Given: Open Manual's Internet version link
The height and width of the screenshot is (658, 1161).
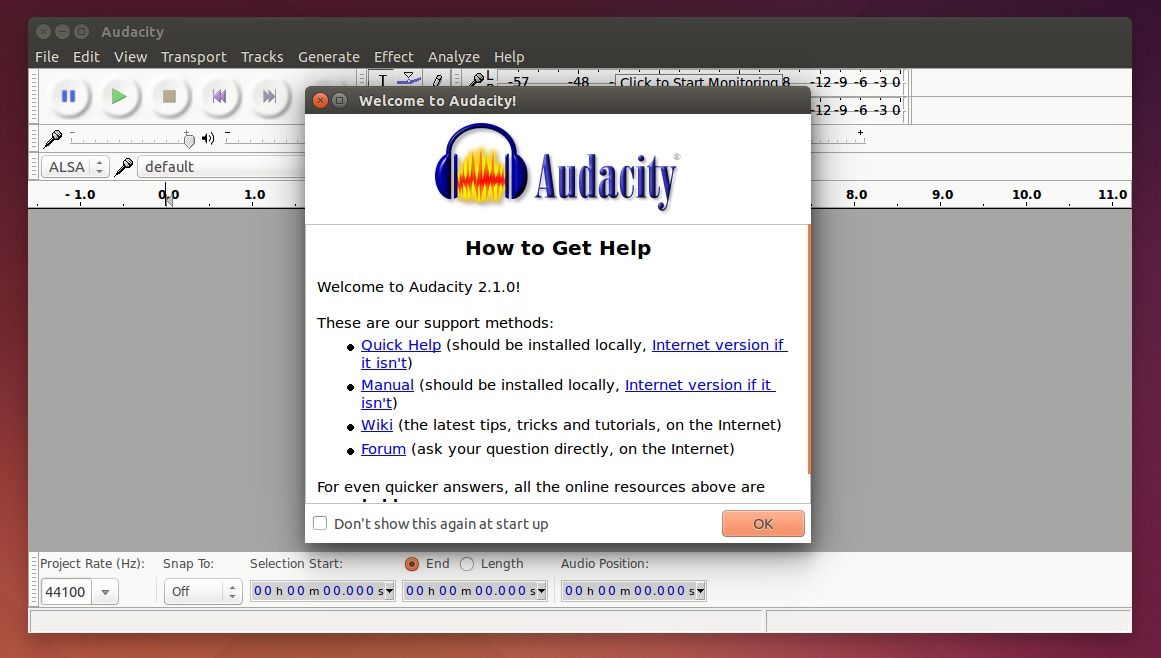Looking at the screenshot, I should (699, 385).
